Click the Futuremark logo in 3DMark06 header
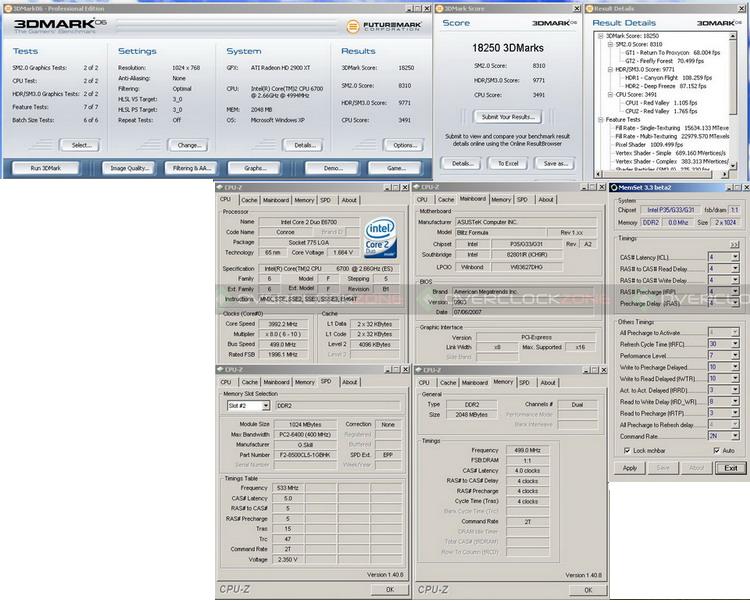 (384, 26)
